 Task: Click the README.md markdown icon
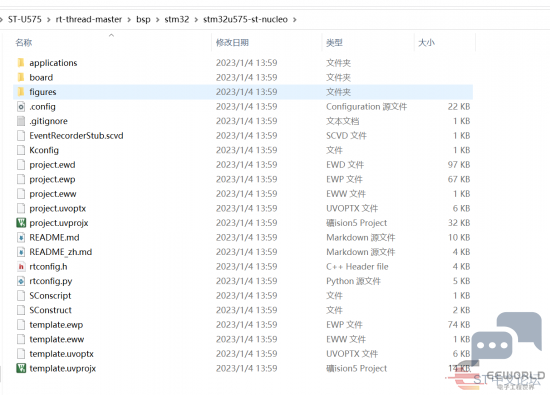tap(21, 237)
